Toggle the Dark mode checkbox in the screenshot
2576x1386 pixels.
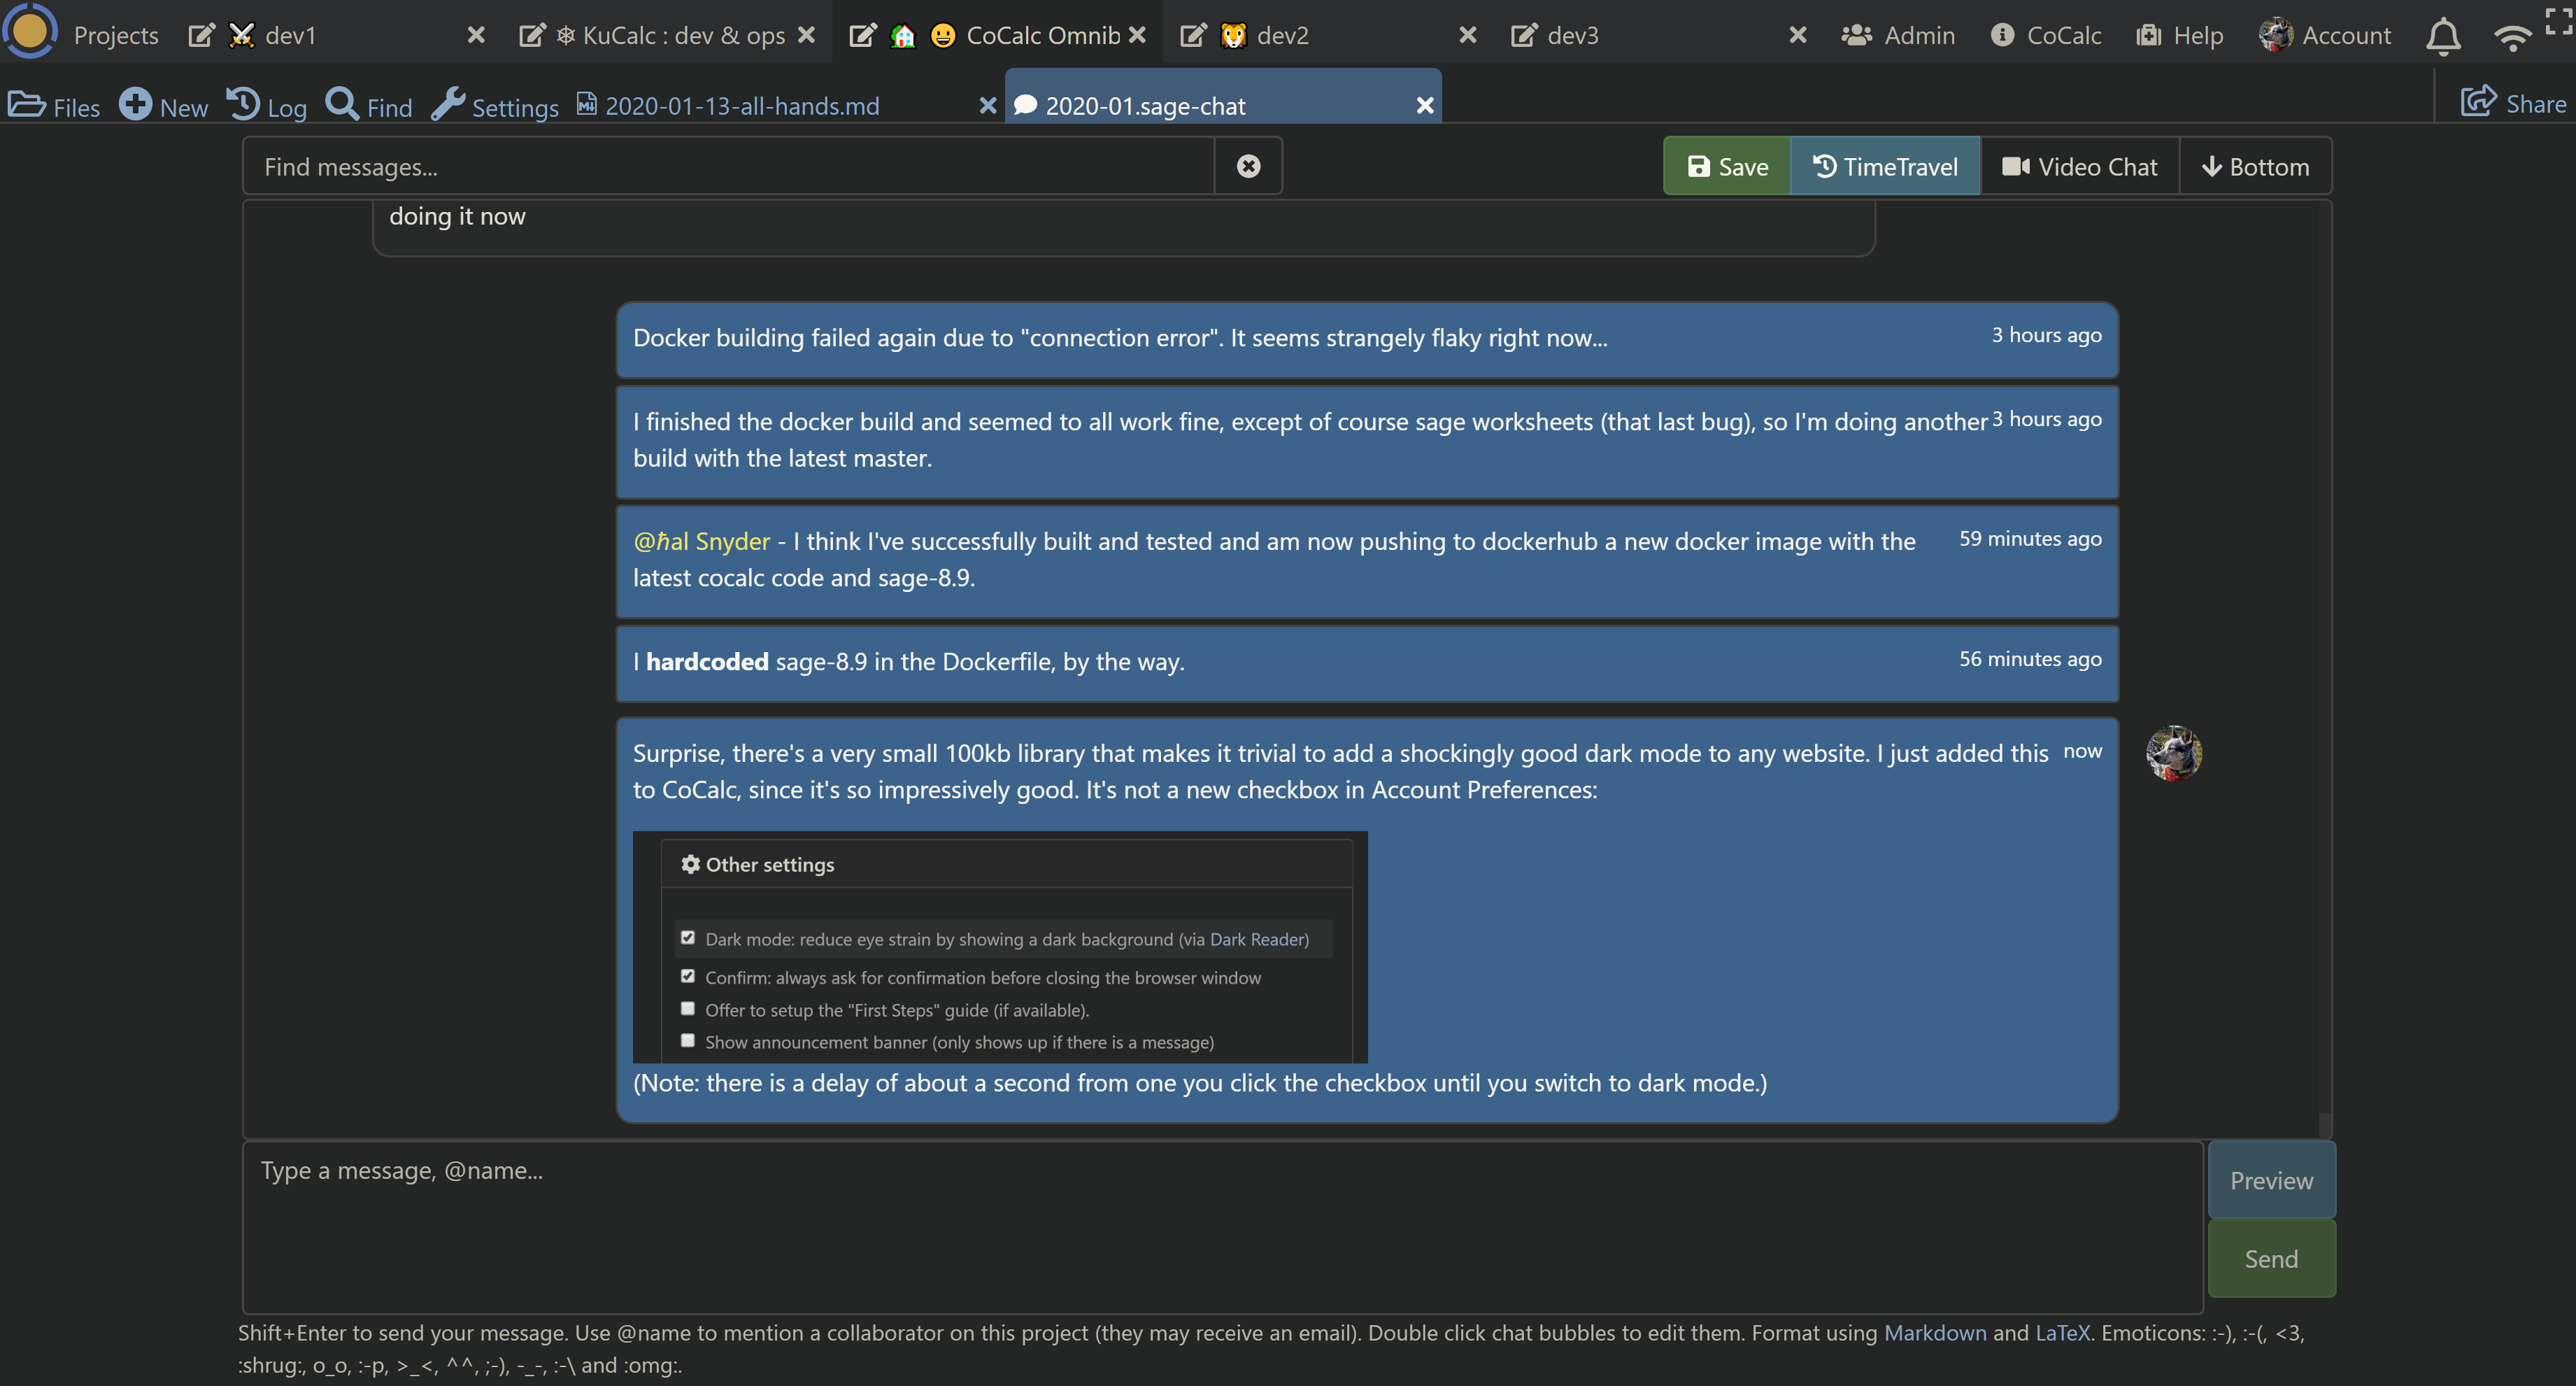pyautogui.click(x=688, y=938)
